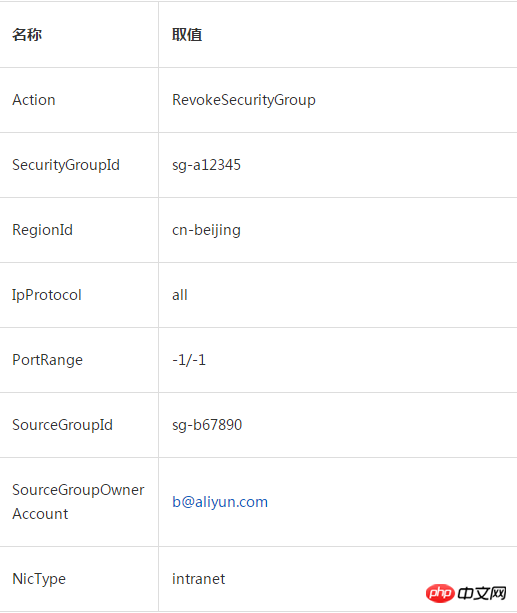The width and height of the screenshot is (517, 613).
Task: Click the php中文网 watermark logo
Action: pyautogui.click(x=466, y=593)
